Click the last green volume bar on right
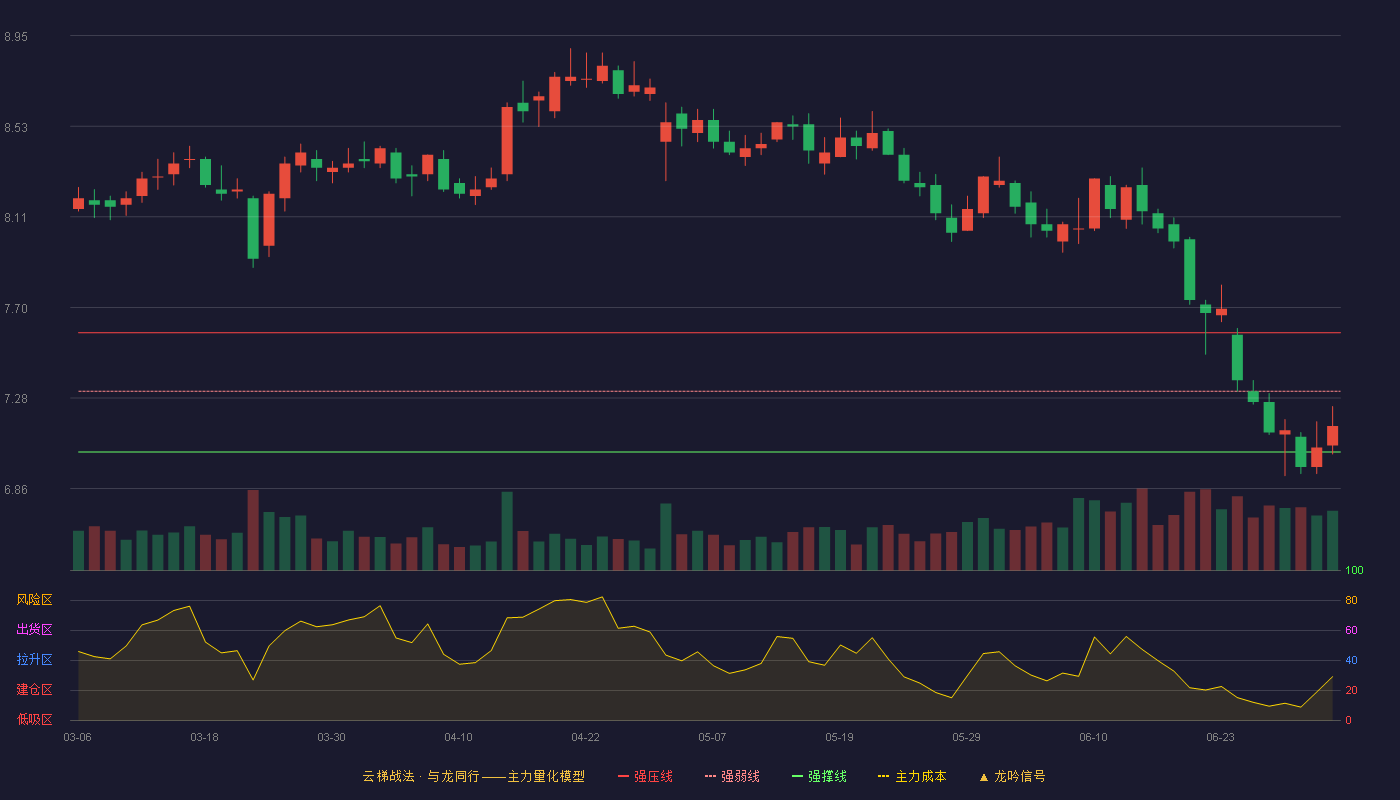Viewport: 1400px width, 800px height. (x=1332, y=540)
